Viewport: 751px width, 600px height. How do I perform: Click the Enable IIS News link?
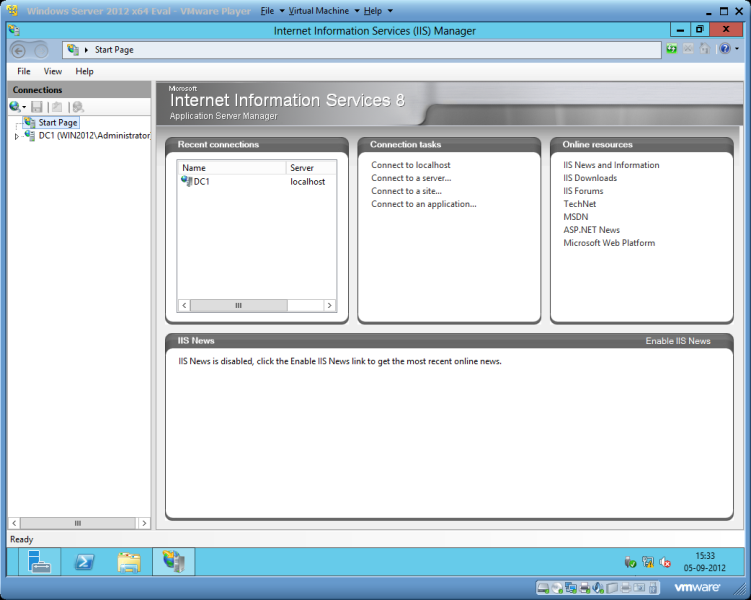(x=677, y=341)
